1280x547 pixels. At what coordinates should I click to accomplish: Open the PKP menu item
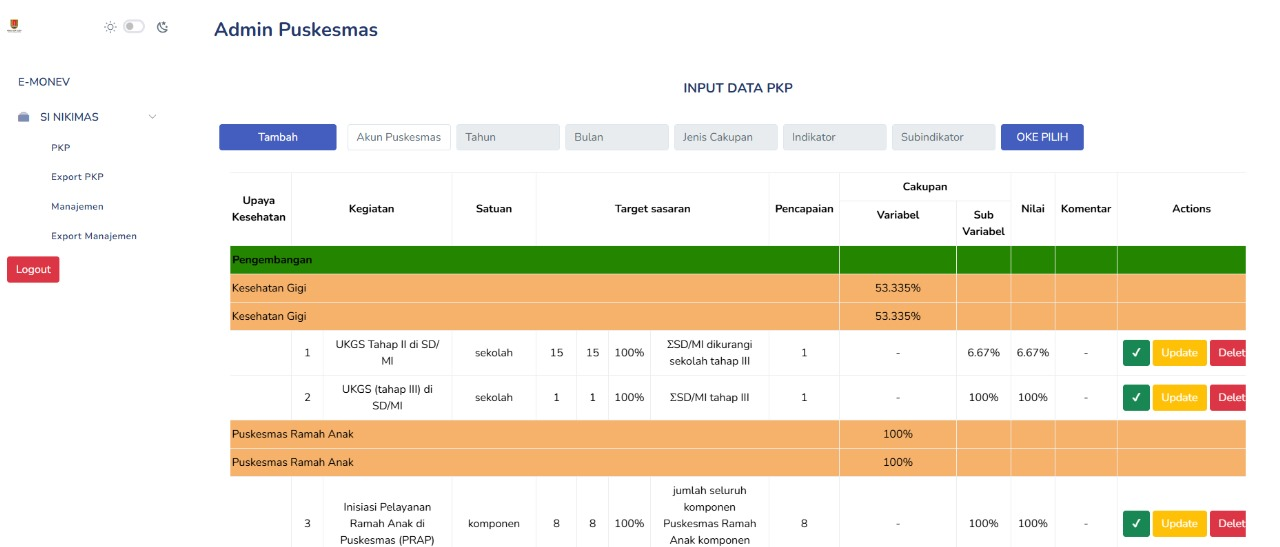pyautogui.click(x=61, y=147)
